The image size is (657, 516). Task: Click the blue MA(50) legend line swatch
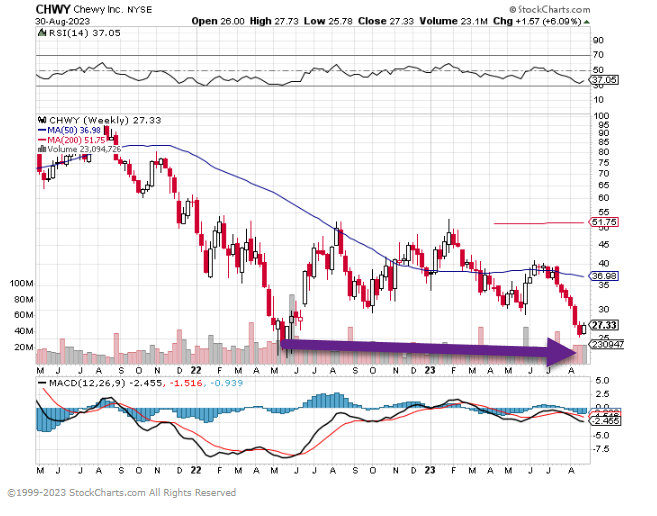click(x=42, y=130)
